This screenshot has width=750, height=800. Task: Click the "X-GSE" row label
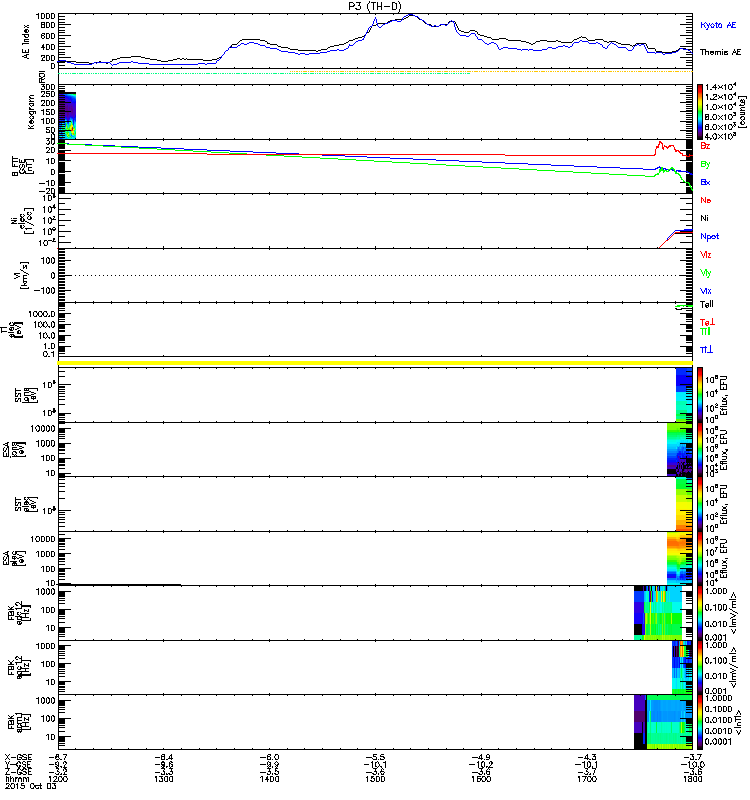click(18, 757)
